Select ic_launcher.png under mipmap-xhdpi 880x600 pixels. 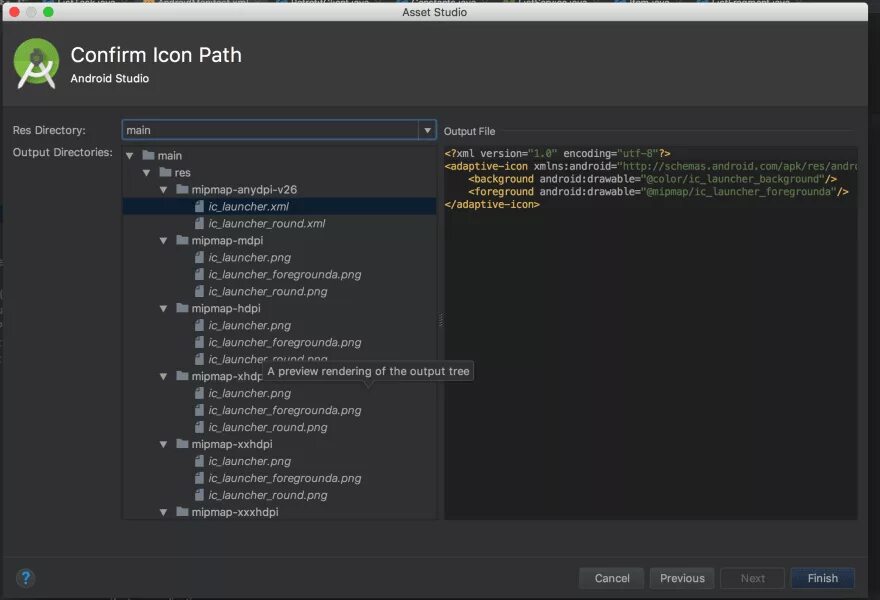coord(250,393)
